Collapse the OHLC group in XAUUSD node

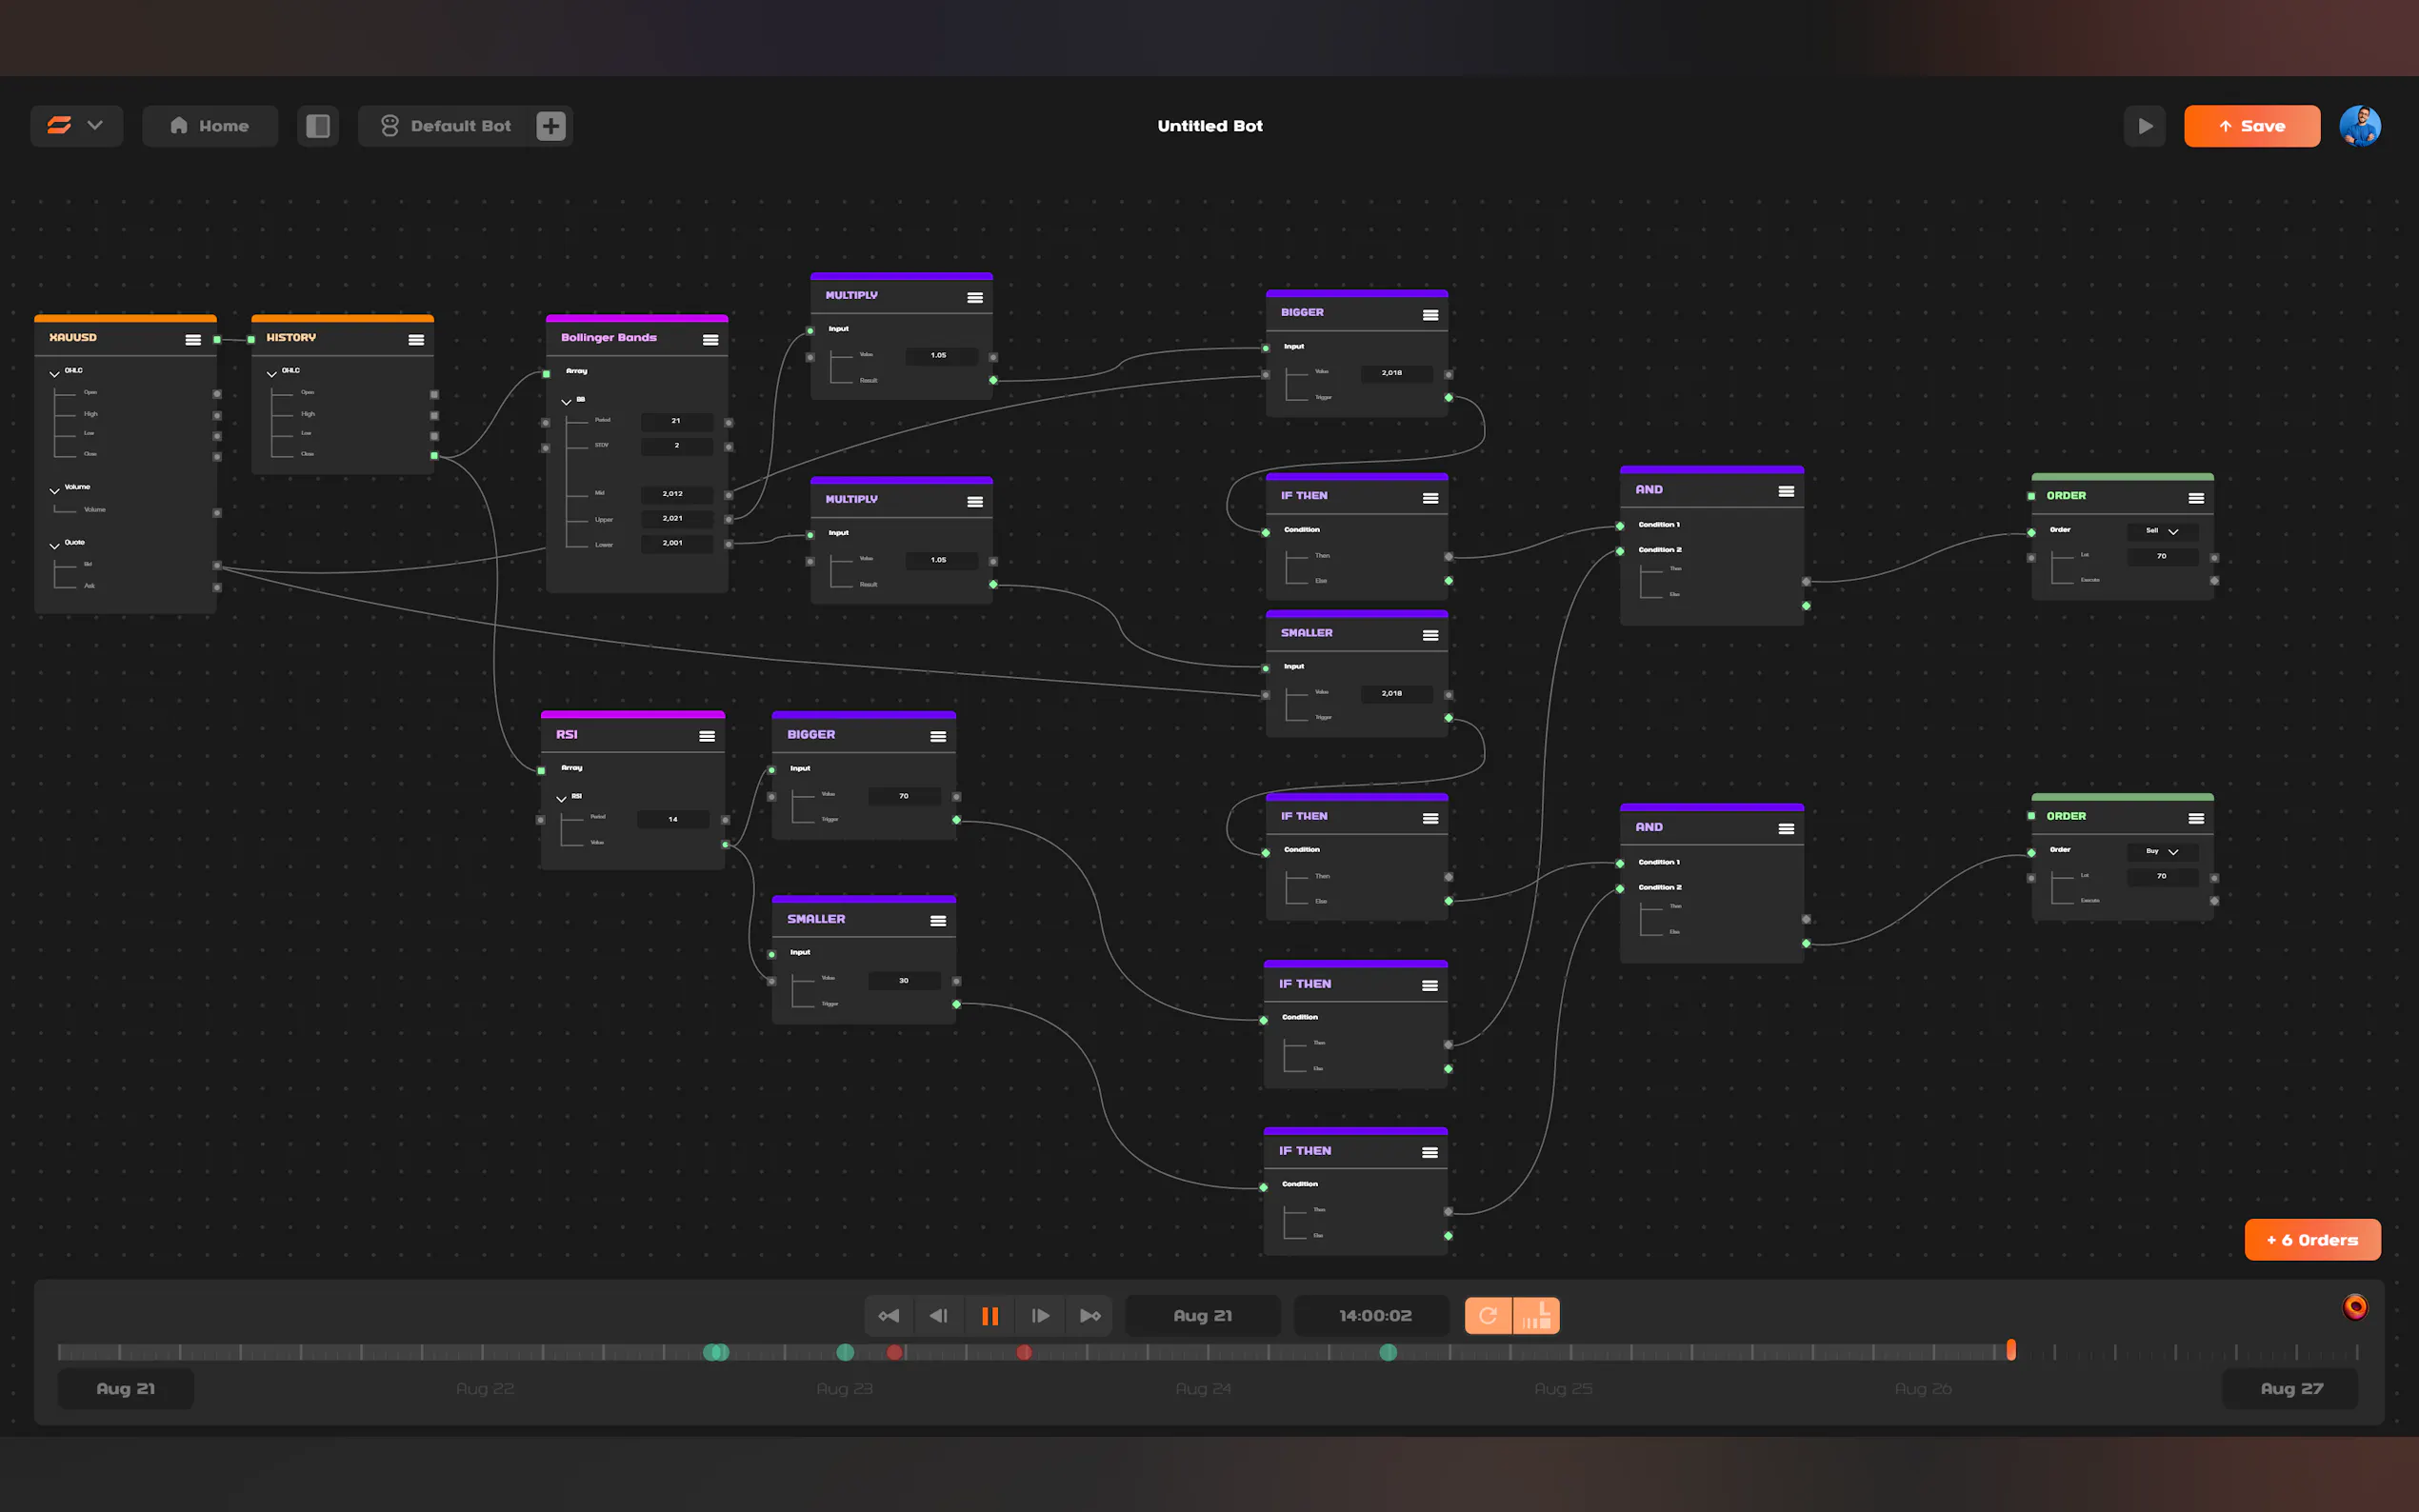coord(54,373)
